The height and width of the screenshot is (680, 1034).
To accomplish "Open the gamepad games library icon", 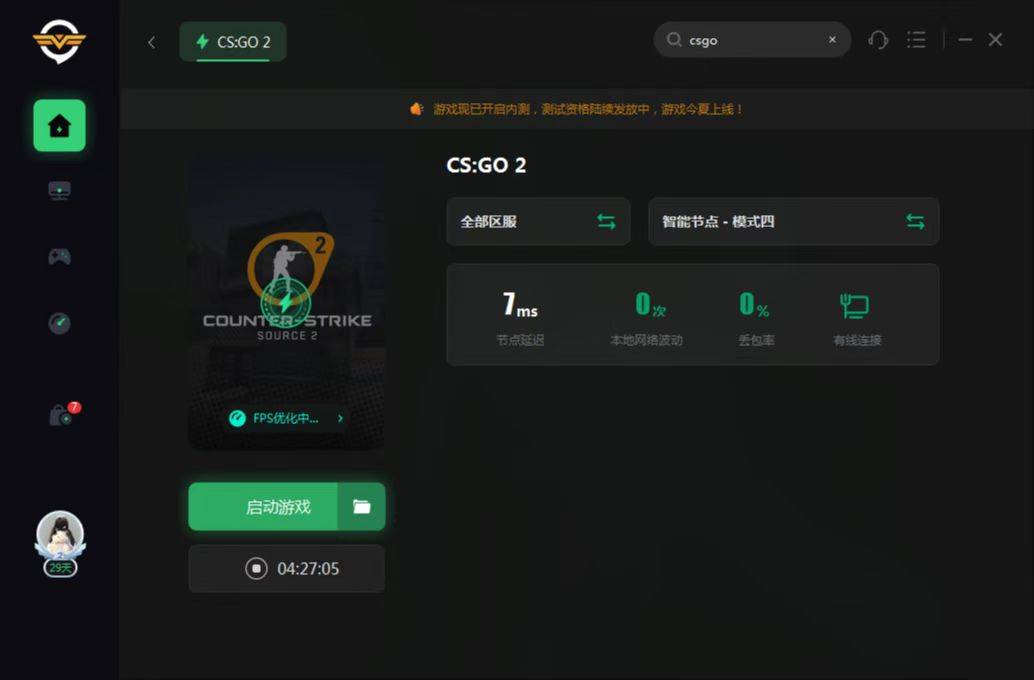I will 59,256.
